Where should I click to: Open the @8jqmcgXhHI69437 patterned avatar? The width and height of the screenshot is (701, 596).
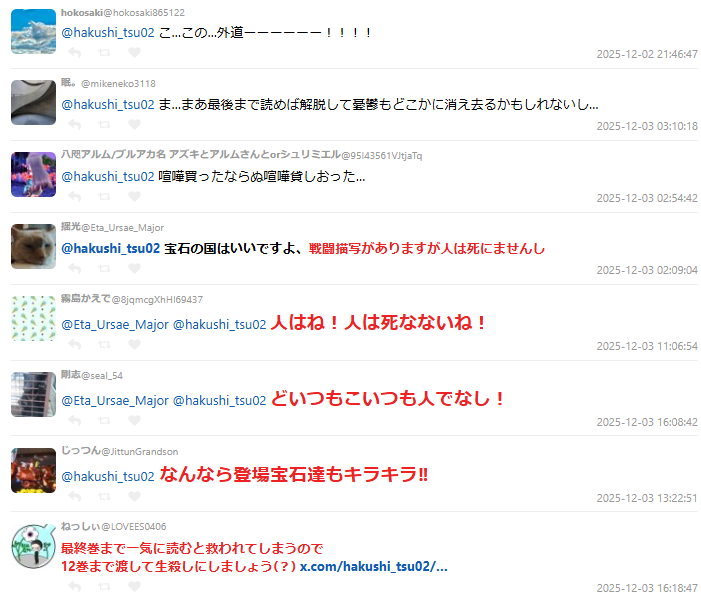click(x=34, y=318)
